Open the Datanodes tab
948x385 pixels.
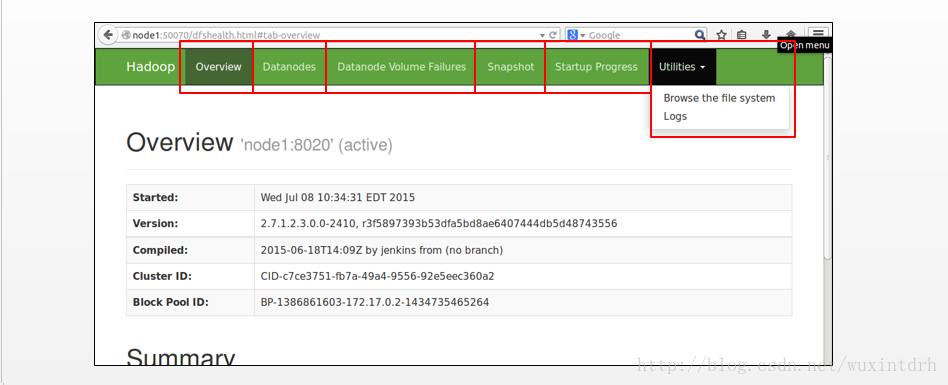[289, 67]
